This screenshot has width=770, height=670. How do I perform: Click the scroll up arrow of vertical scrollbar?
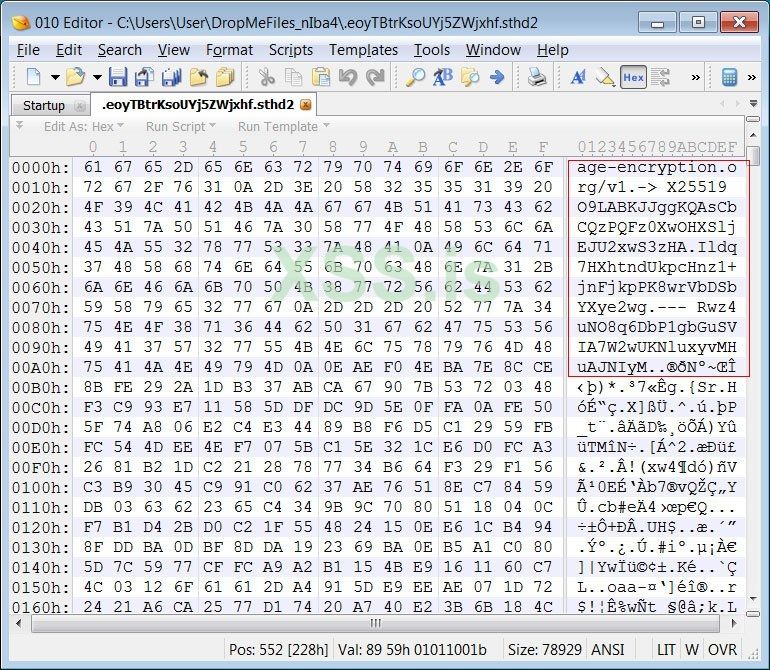point(753,134)
